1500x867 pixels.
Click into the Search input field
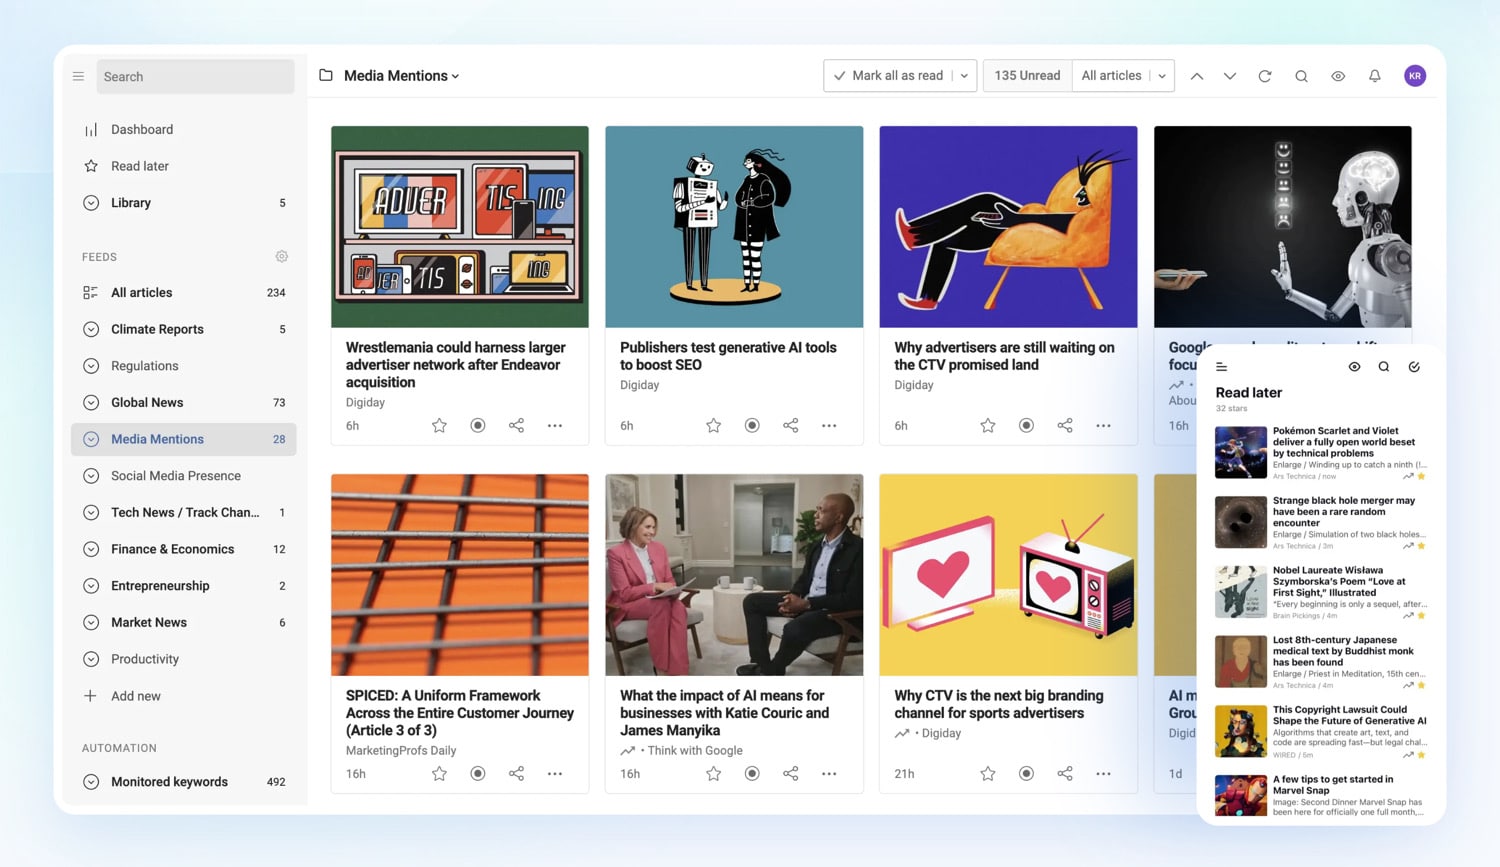(195, 77)
